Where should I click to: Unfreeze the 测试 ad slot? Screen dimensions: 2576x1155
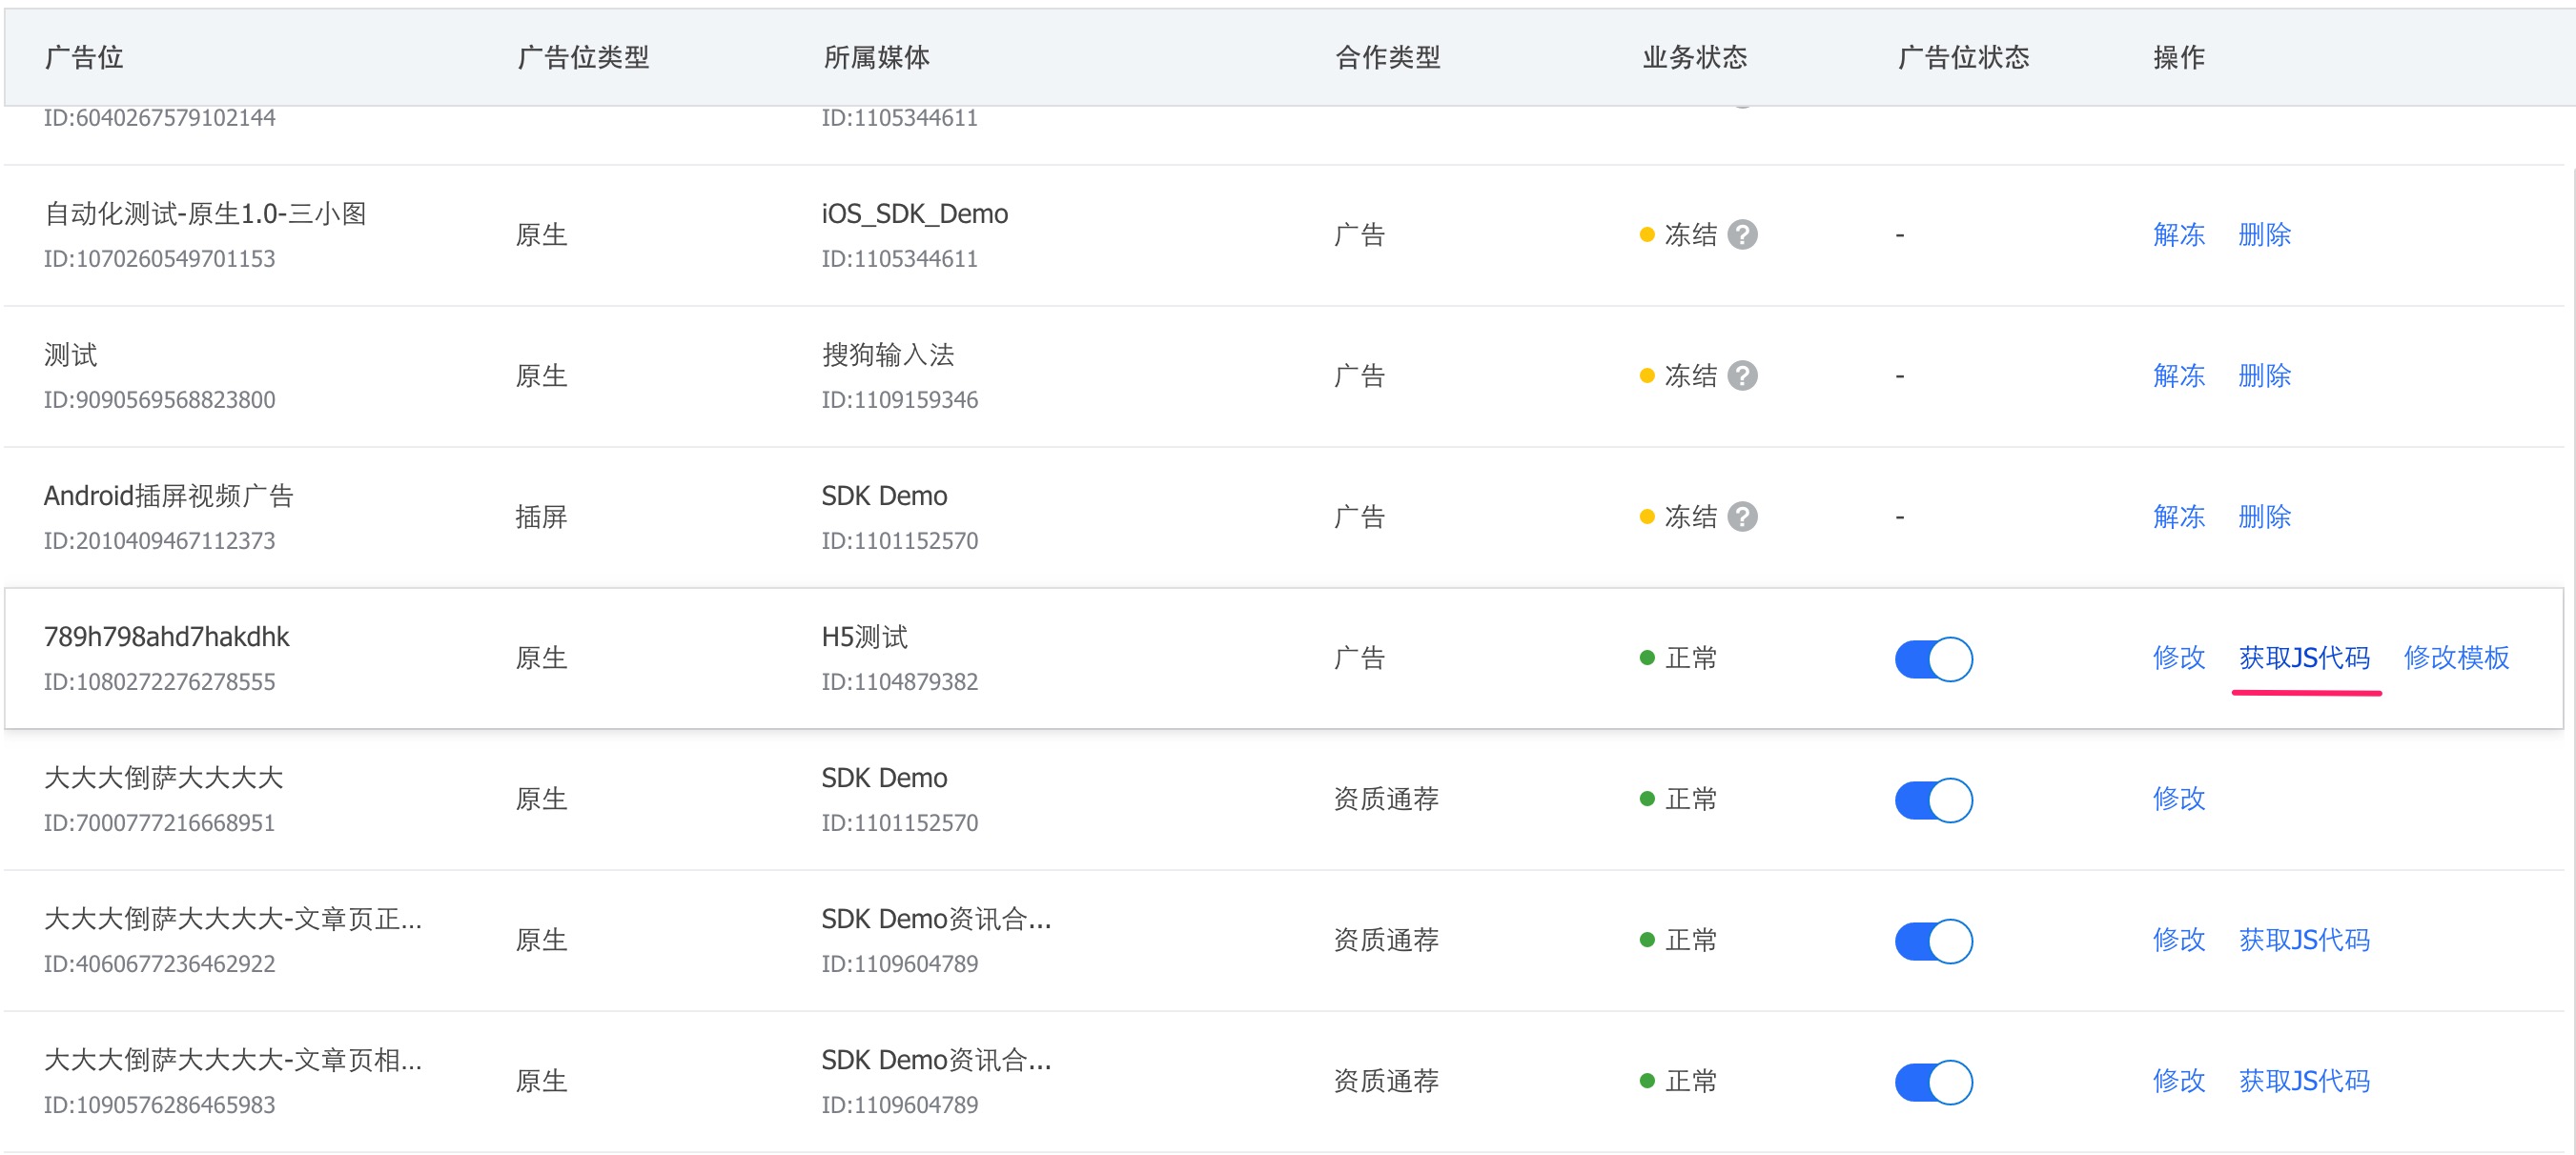(x=2178, y=376)
